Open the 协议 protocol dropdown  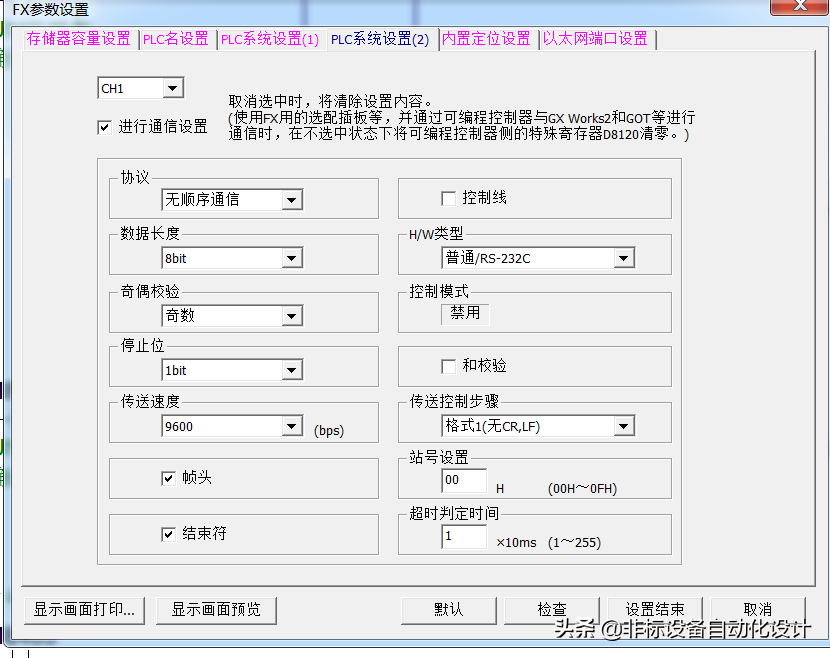click(291, 200)
